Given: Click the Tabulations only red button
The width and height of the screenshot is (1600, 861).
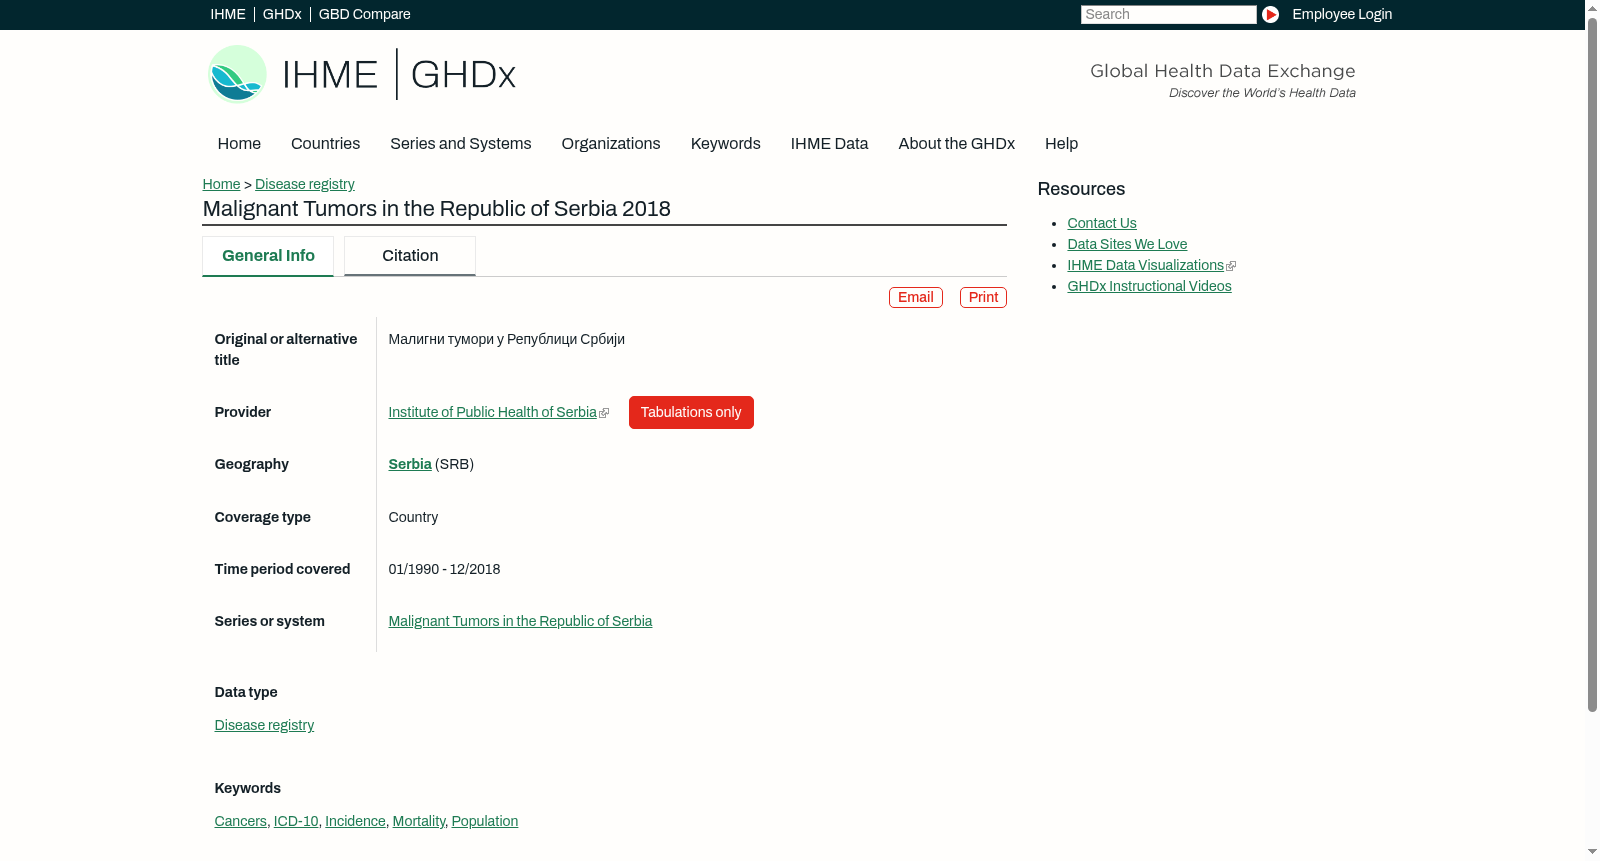Looking at the screenshot, I should point(691,412).
